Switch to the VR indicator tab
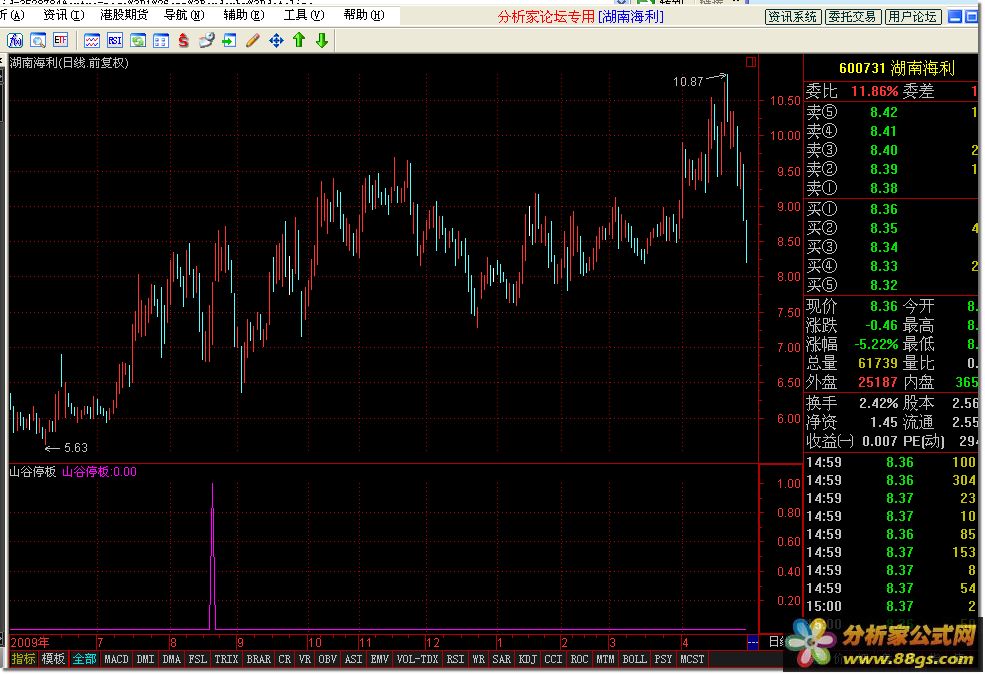 [x=305, y=659]
